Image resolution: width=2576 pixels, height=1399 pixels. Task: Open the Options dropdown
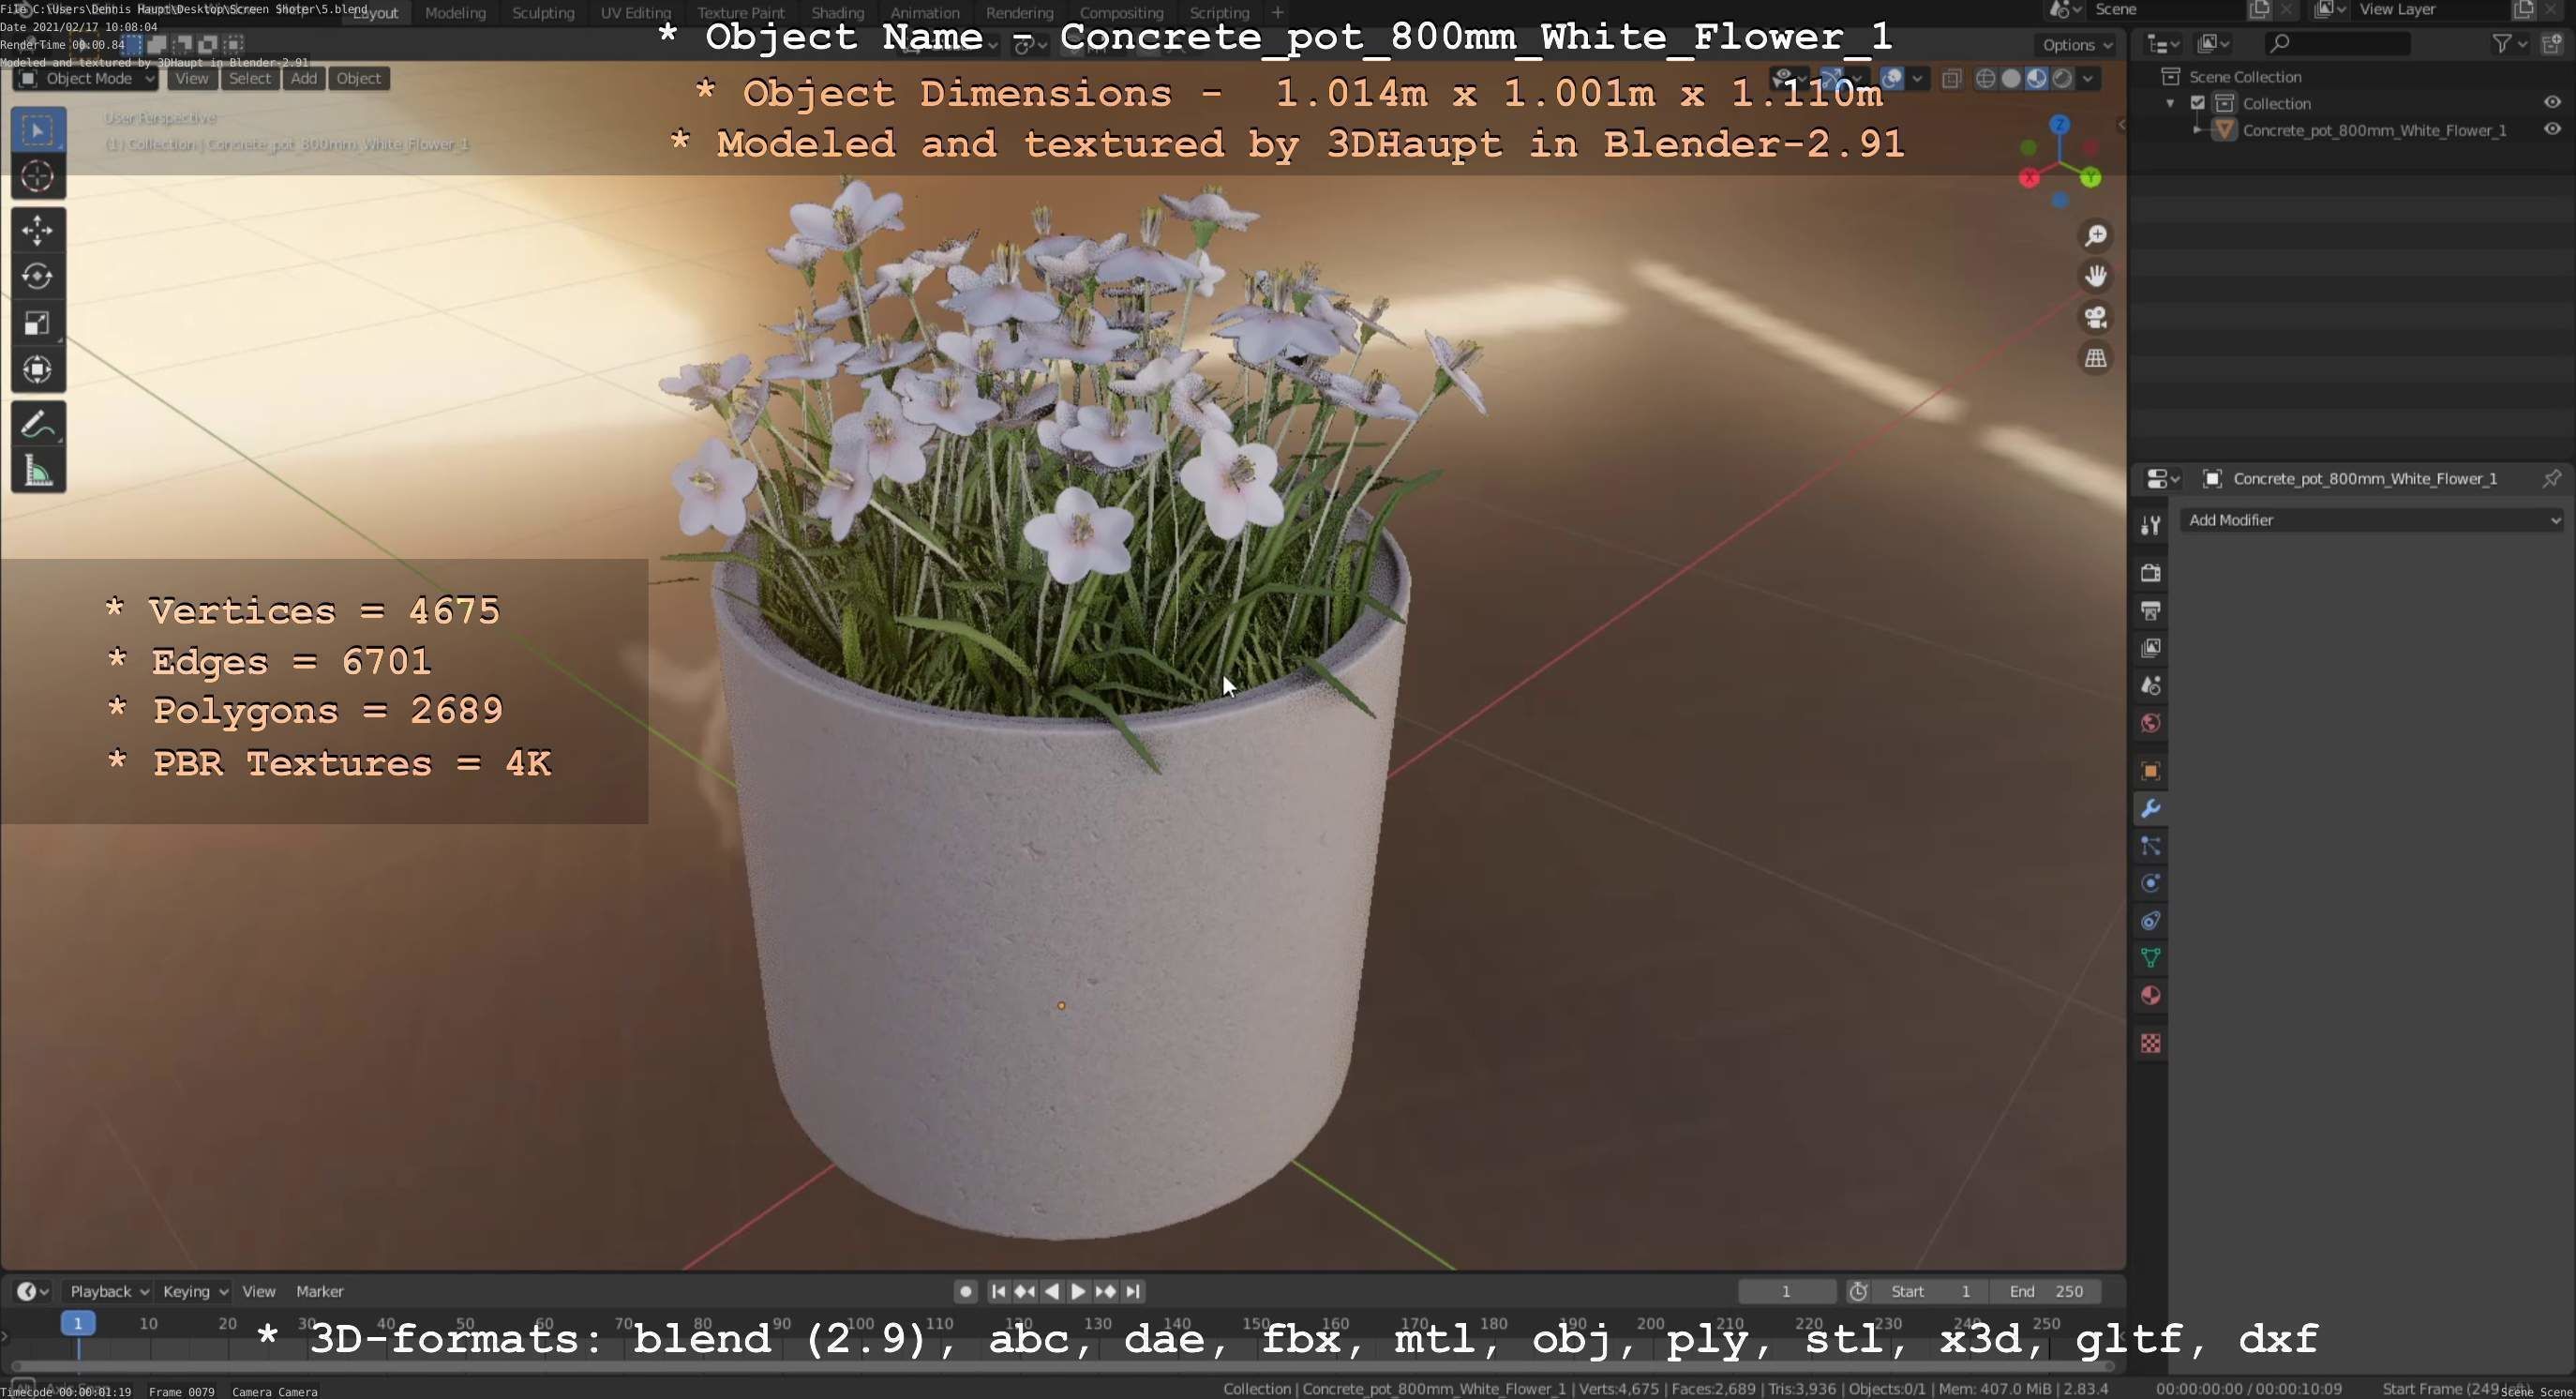pos(2076,44)
